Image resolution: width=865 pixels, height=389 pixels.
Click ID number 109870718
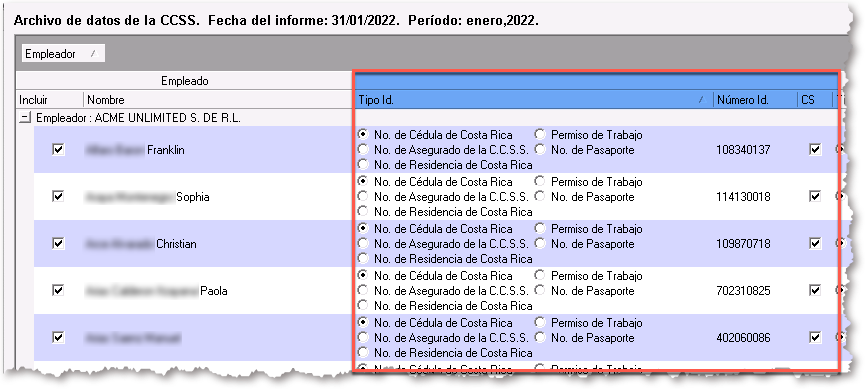(743, 243)
